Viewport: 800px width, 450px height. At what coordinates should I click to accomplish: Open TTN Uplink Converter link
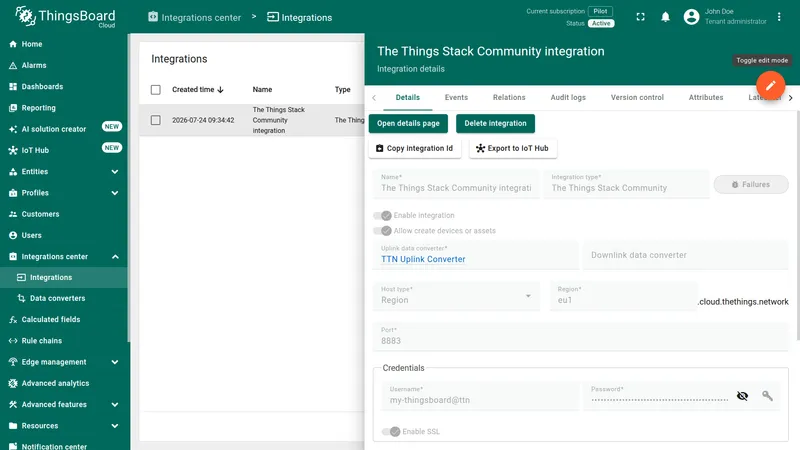423,259
